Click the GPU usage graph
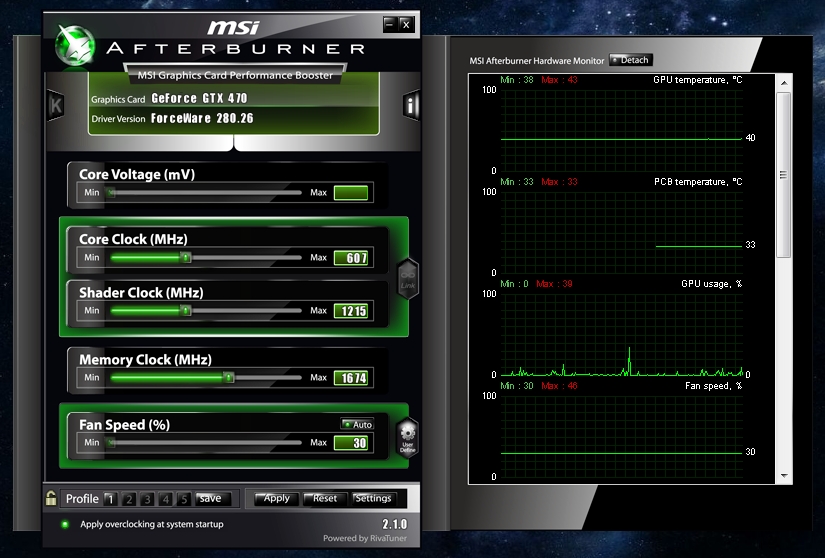 tap(621, 334)
